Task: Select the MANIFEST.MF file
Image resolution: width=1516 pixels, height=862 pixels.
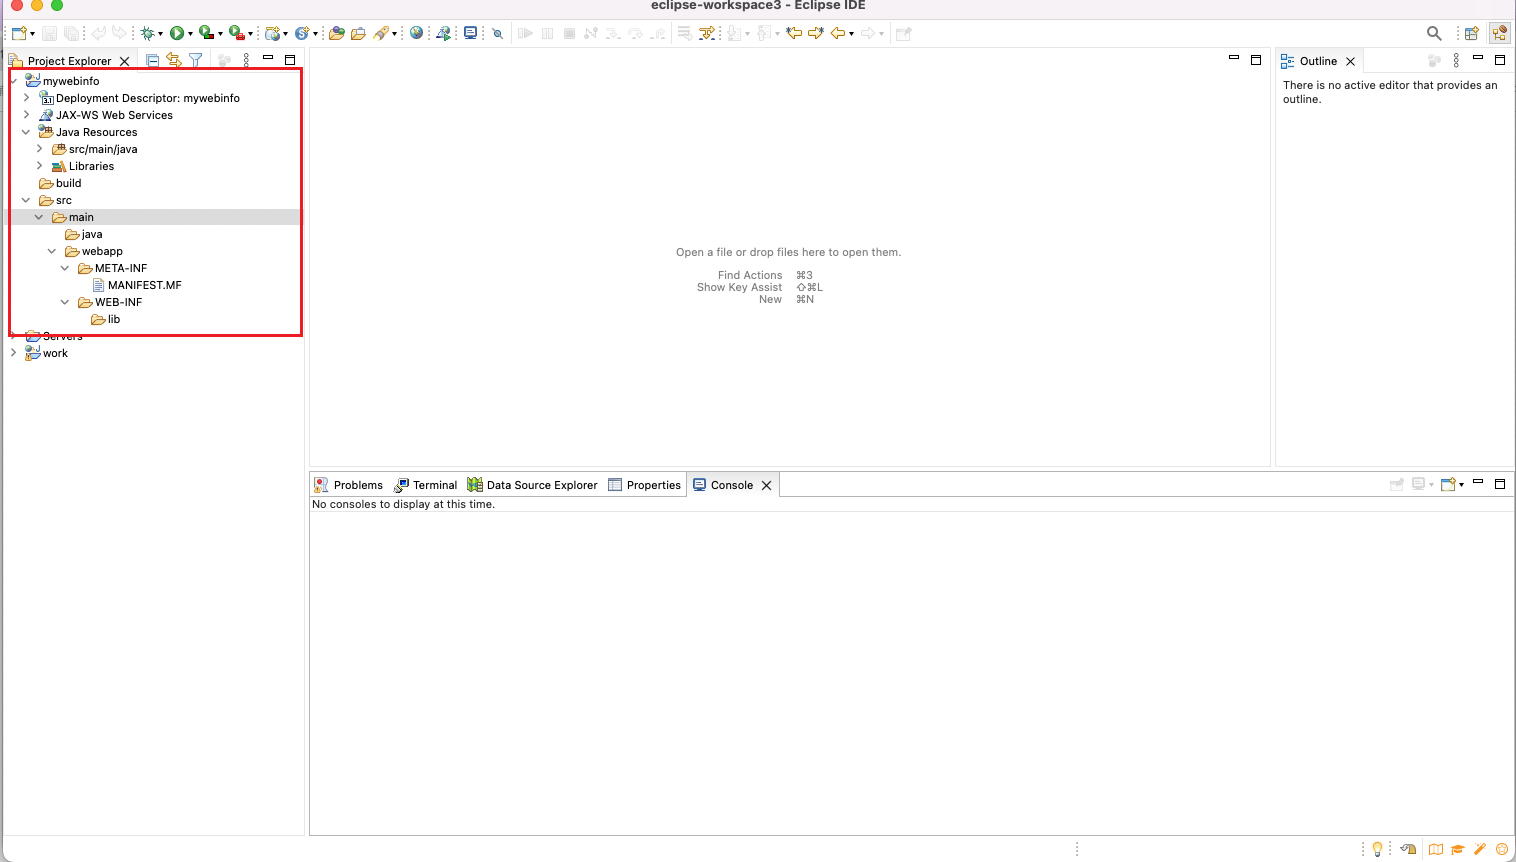Action: pyautogui.click(x=136, y=285)
